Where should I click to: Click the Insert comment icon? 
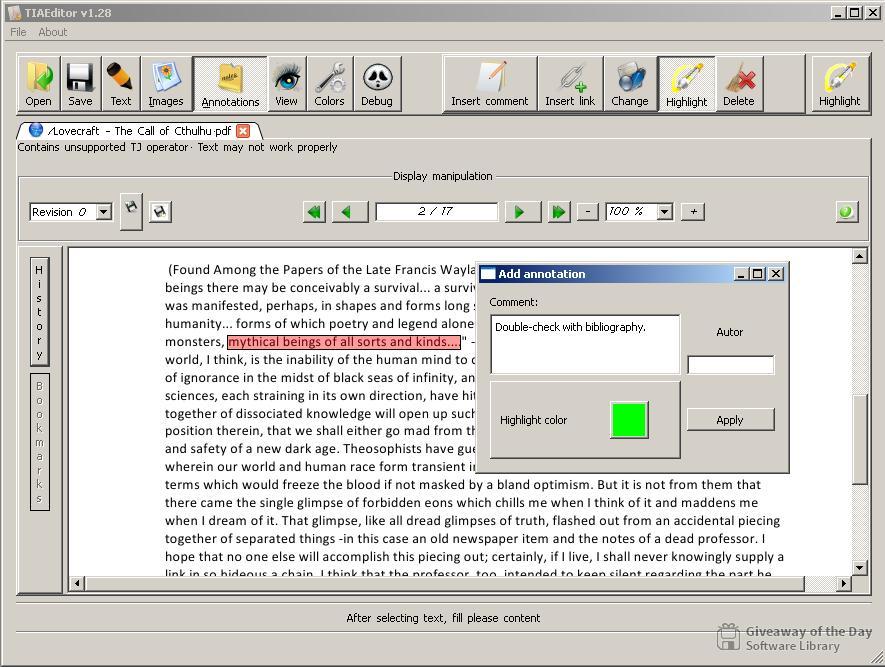[x=490, y=84]
